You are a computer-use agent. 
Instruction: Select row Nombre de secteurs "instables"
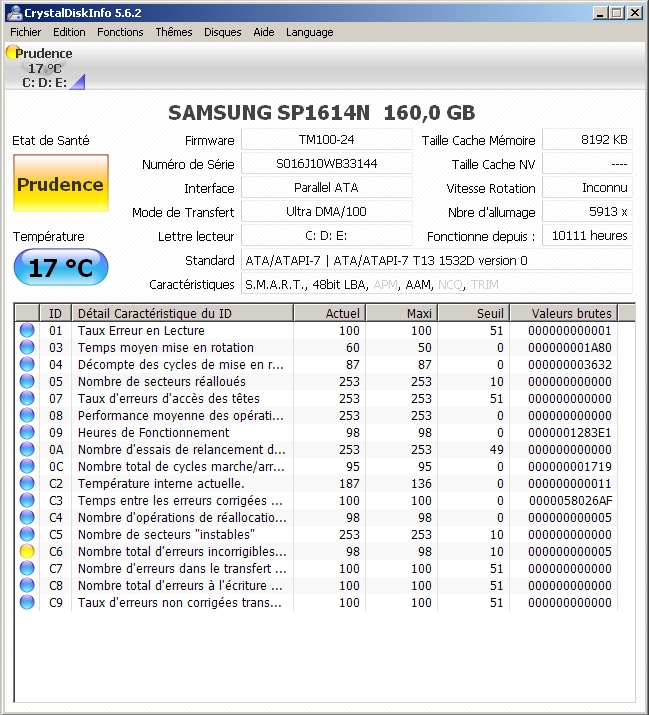pyautogui.click(x=317, y=534)
